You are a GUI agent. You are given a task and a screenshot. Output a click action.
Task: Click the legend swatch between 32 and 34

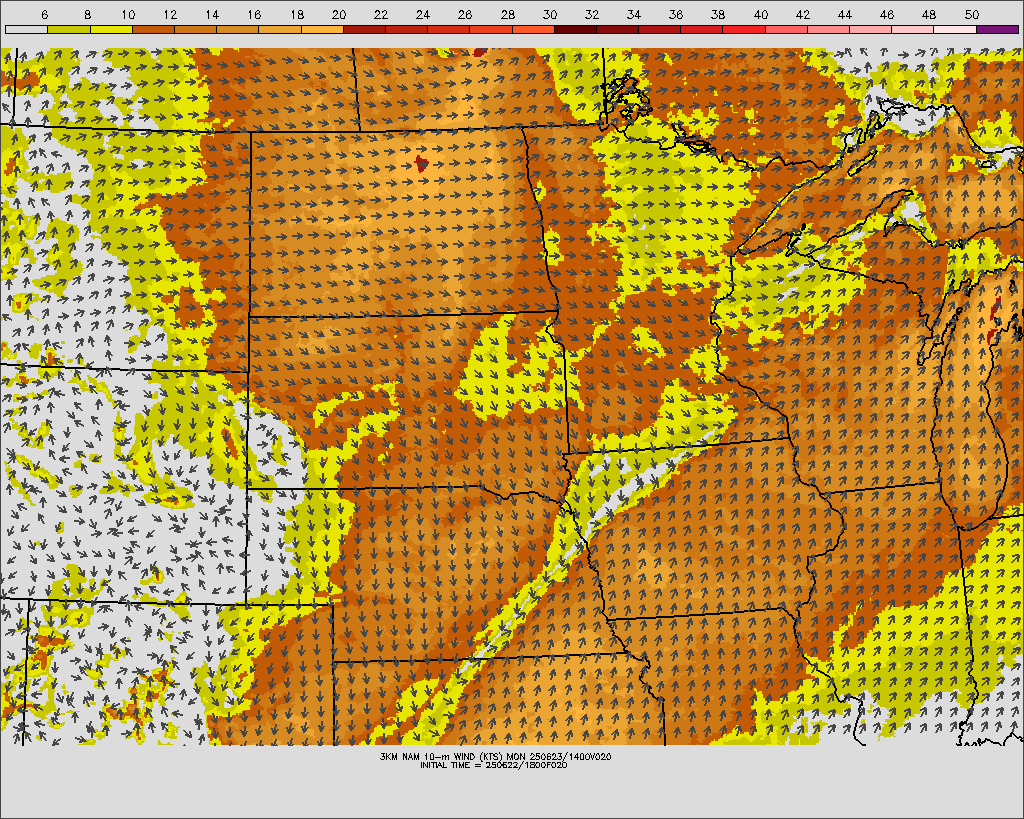click(x=617, y=29)
